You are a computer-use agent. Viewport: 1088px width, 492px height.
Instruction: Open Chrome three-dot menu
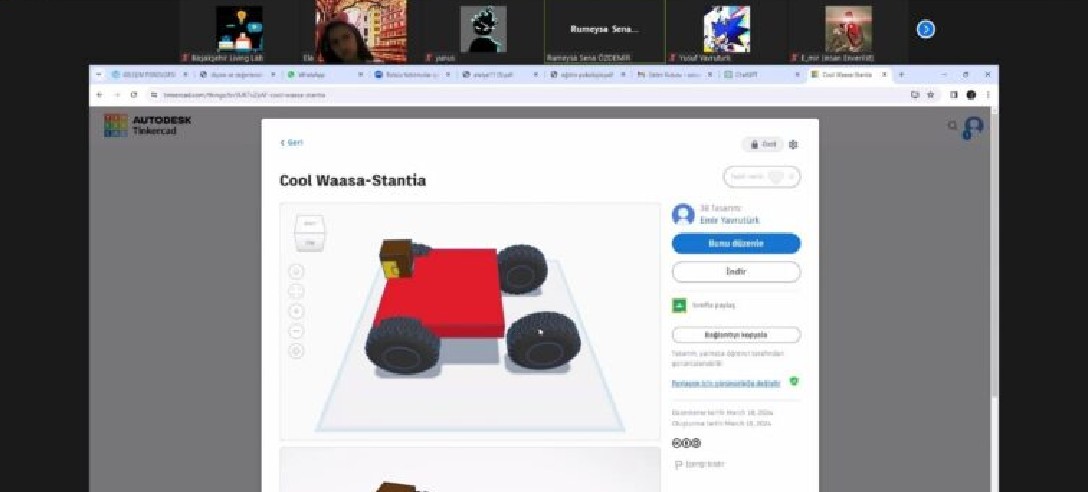(x=987, y=94)
